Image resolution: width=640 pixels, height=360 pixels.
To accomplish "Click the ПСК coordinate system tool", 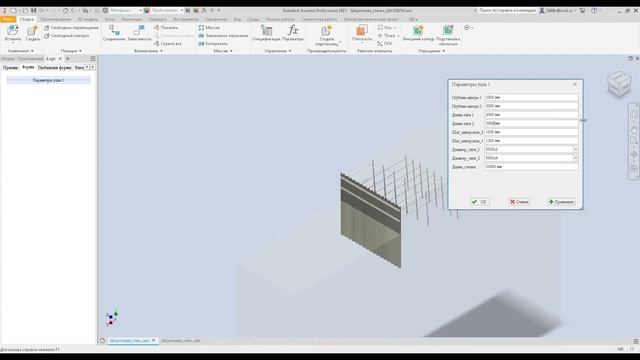I will pos(385,43).
